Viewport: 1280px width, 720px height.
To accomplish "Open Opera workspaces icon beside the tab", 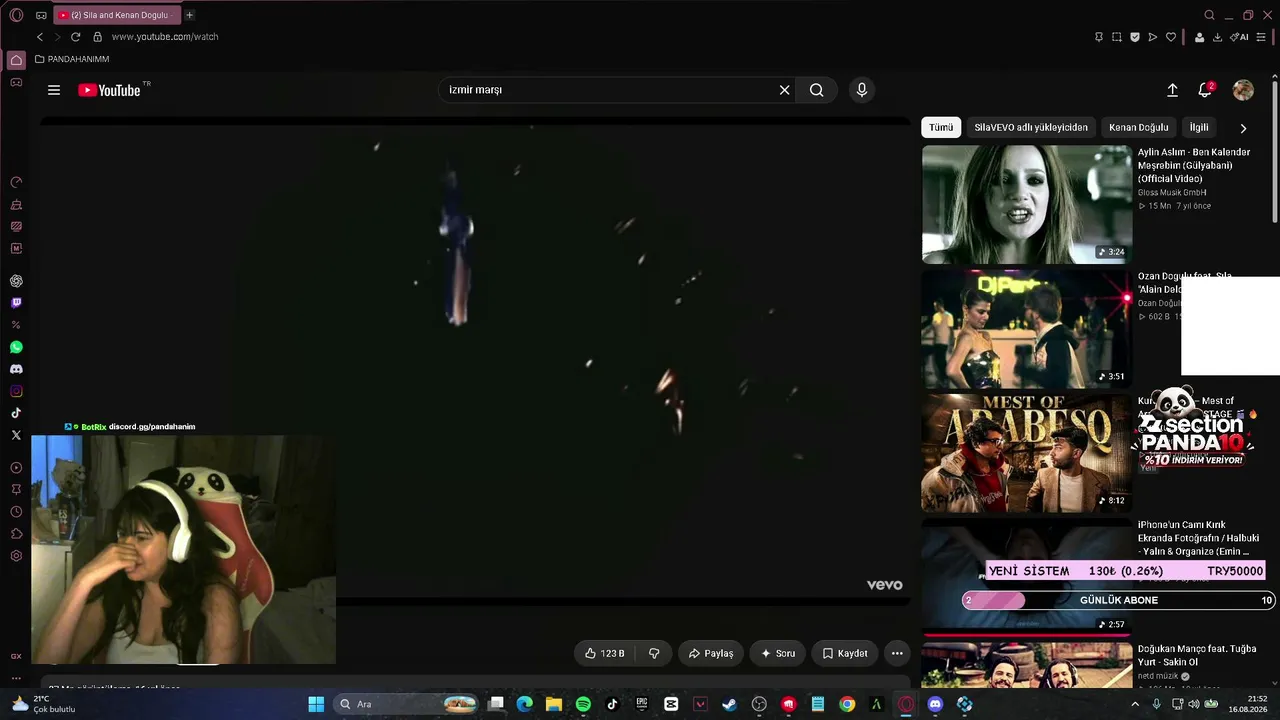I will tap(41, 15).
